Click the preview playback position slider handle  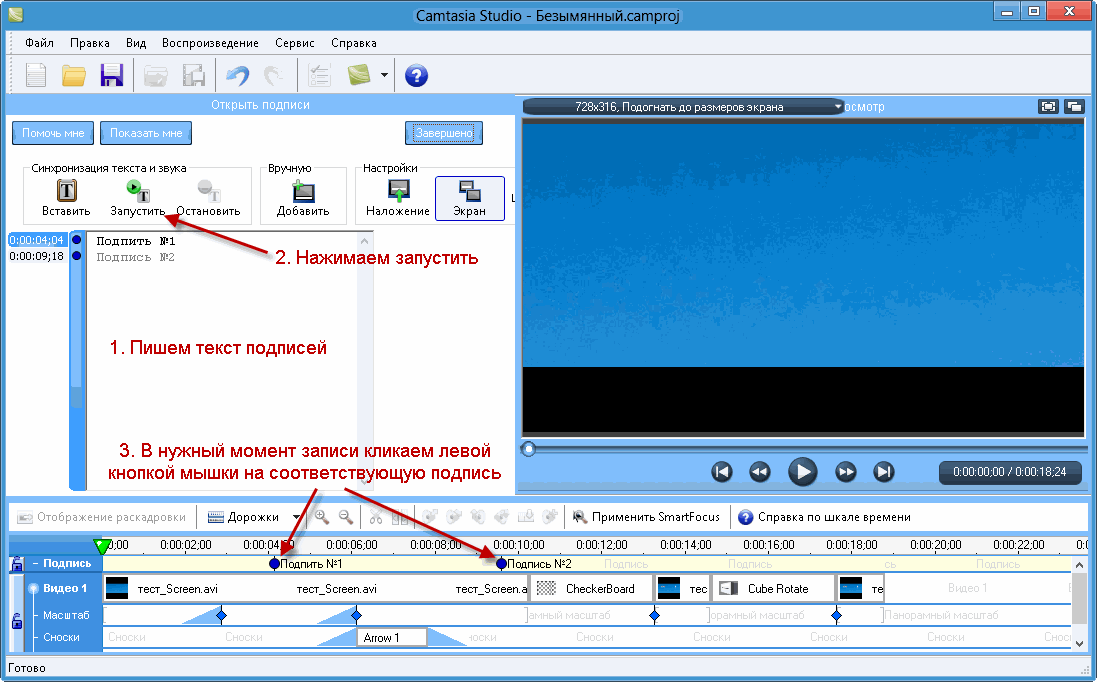[x=528, y=449]
